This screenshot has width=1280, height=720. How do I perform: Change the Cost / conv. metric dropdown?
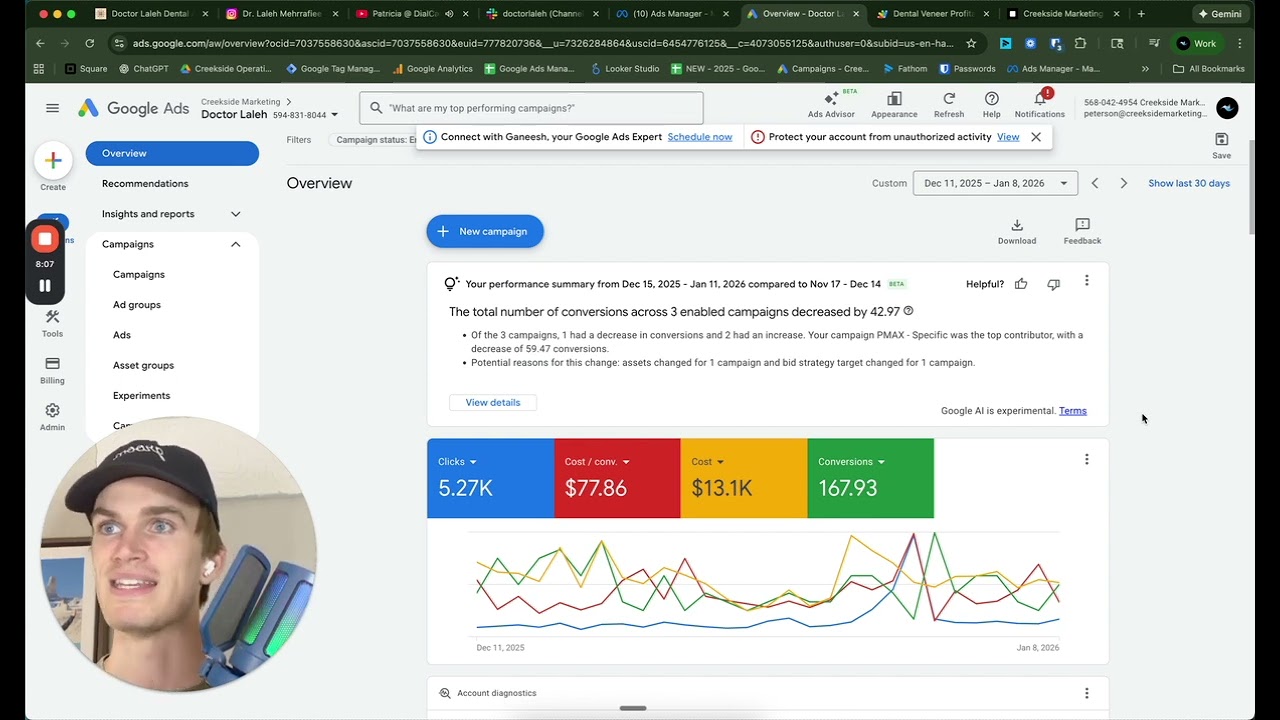(596, 462)
